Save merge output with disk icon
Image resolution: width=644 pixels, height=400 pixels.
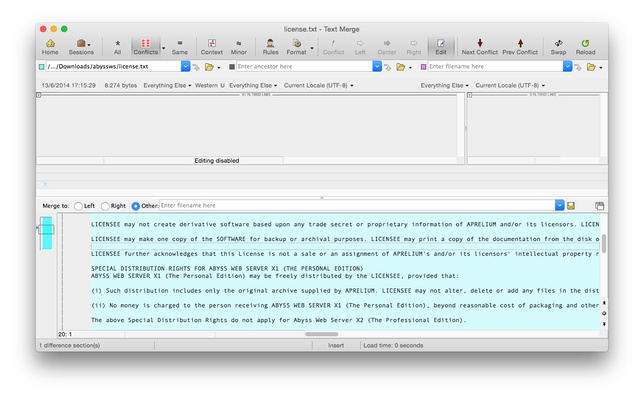tap(571, 206)
